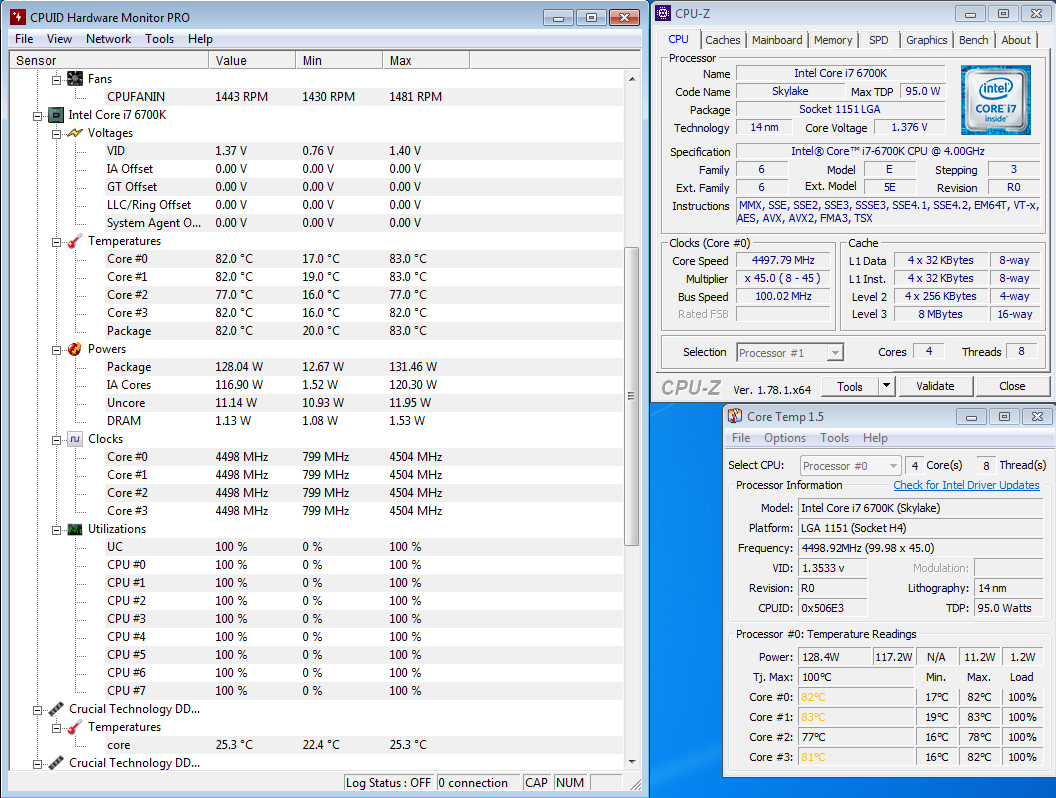This screenshot has width=1056, height=798.
Task: Click the Intel Core i7 6700K chip icon
Action: click(x=56, y=115)
